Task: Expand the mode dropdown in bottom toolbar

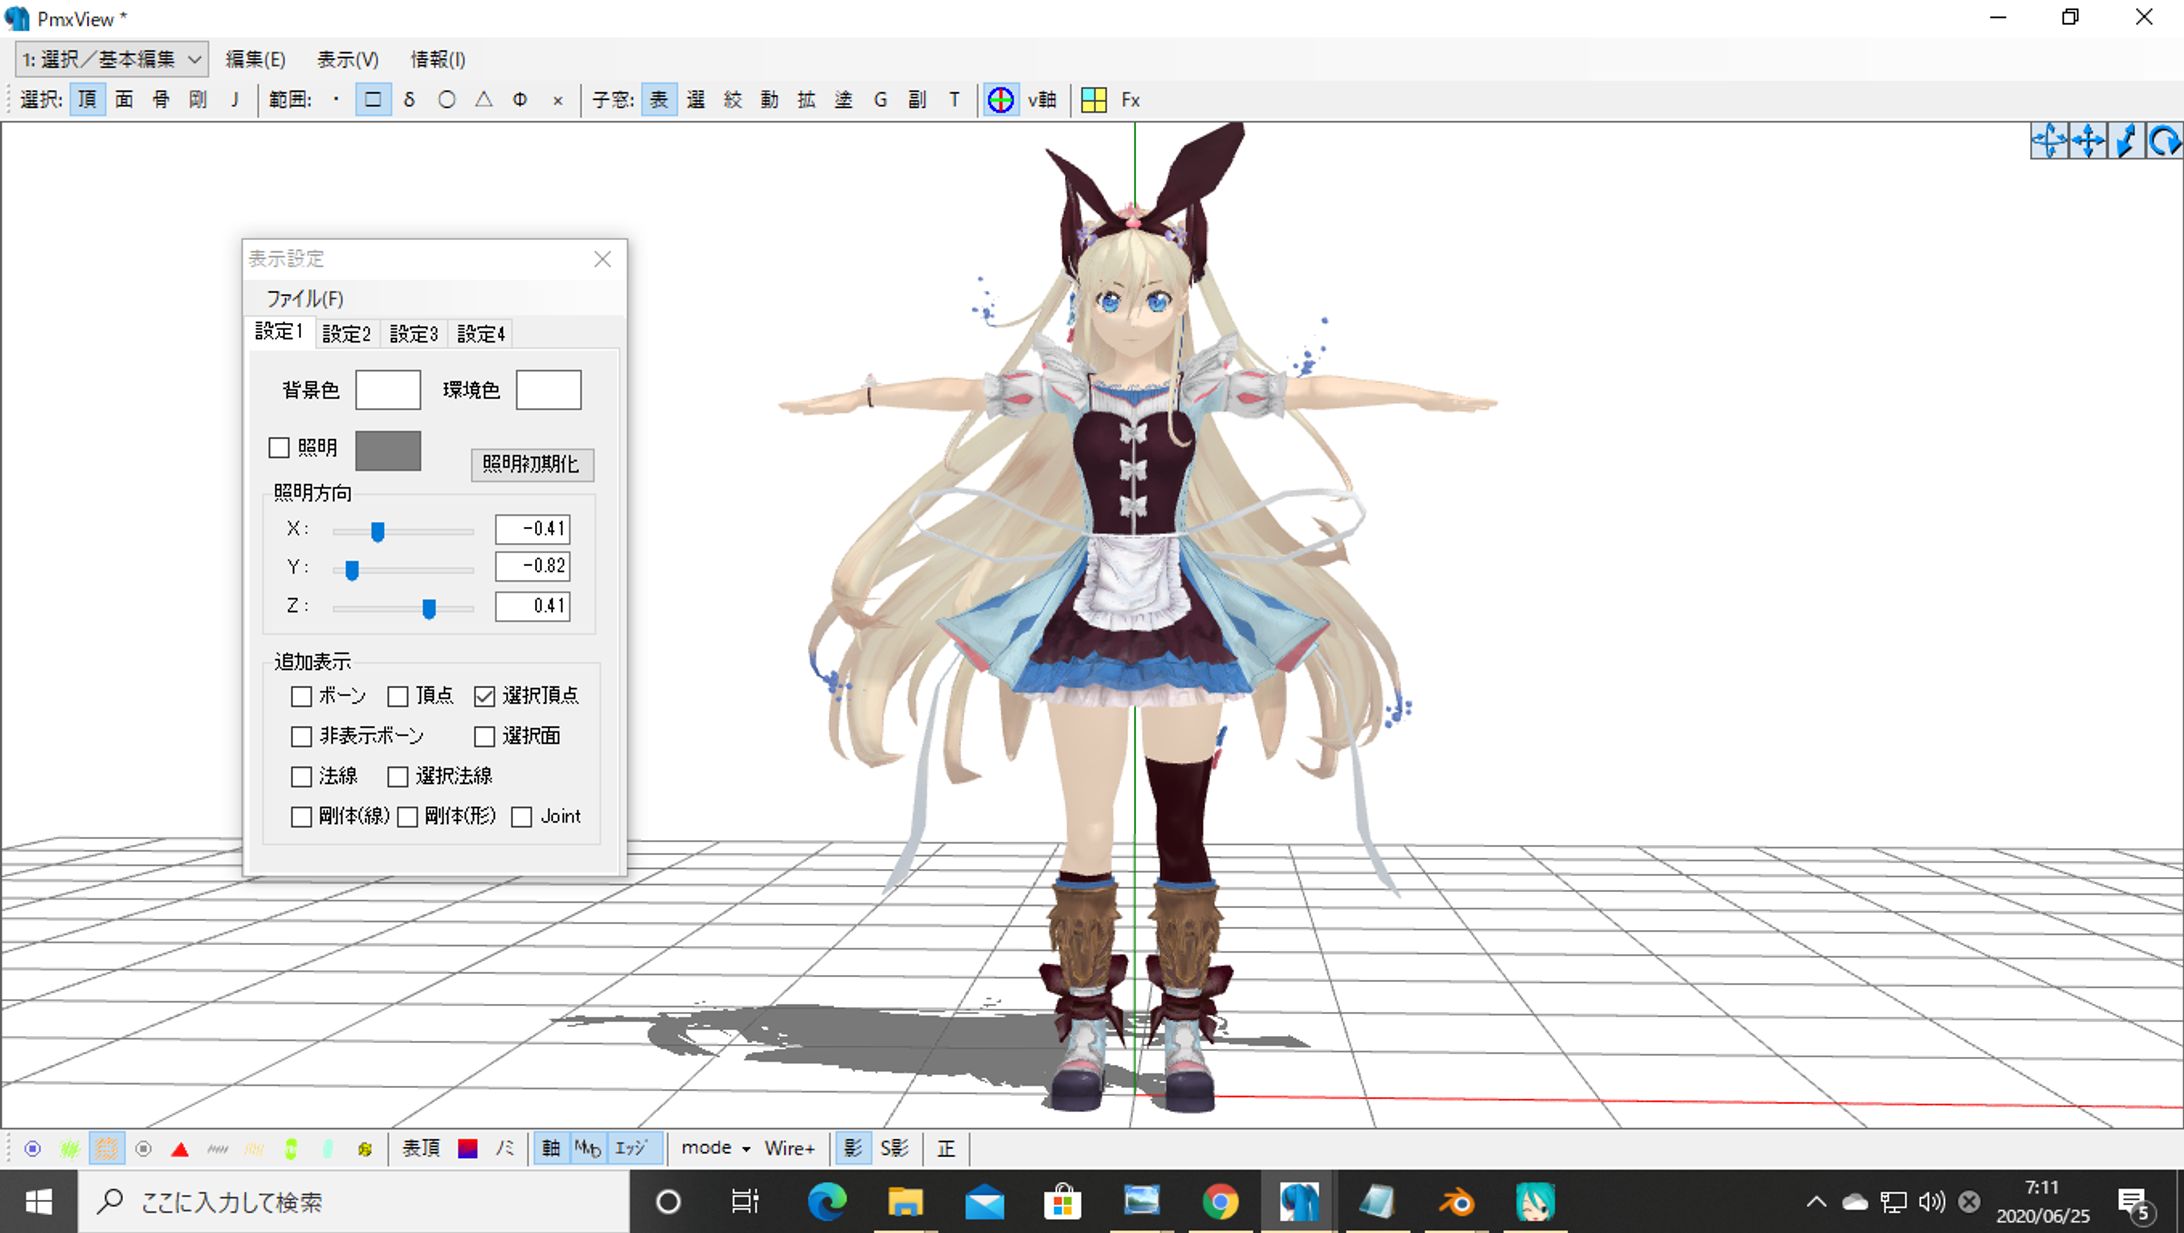Action: coord(716,1149)
